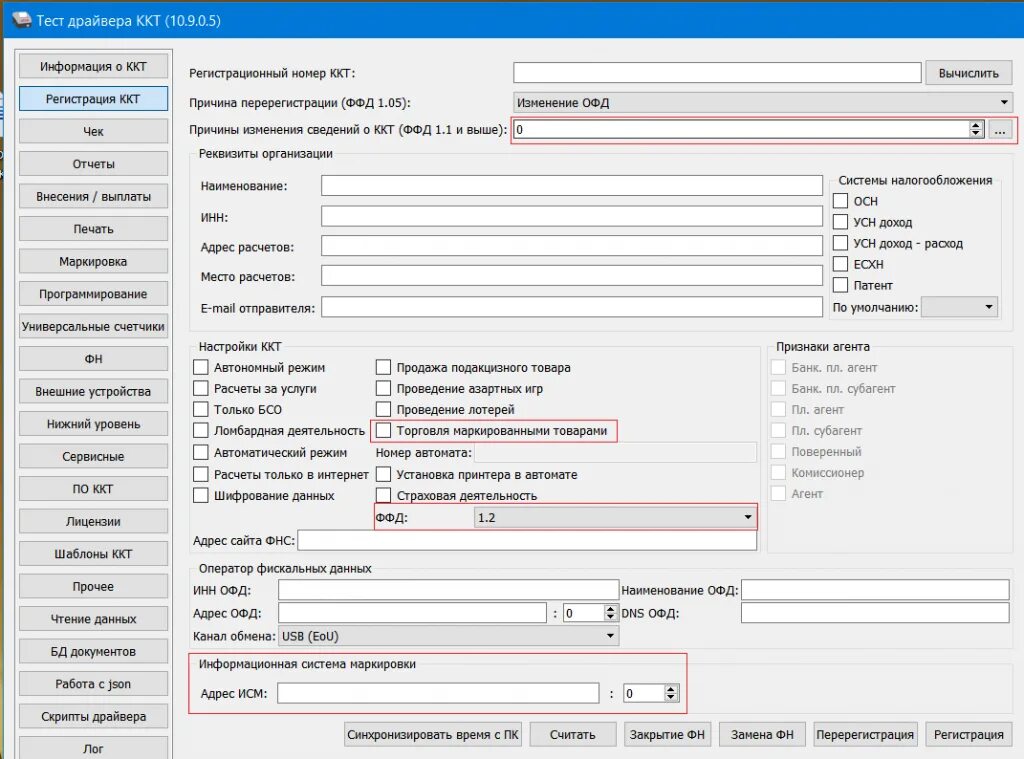Enable Расчеты только в интернет checkbox

[x=201, y=474]
